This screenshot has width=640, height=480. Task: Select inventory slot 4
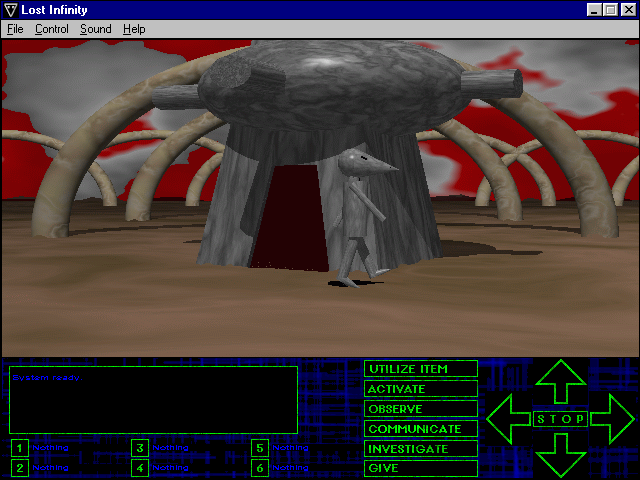click(x=140, y=467)
